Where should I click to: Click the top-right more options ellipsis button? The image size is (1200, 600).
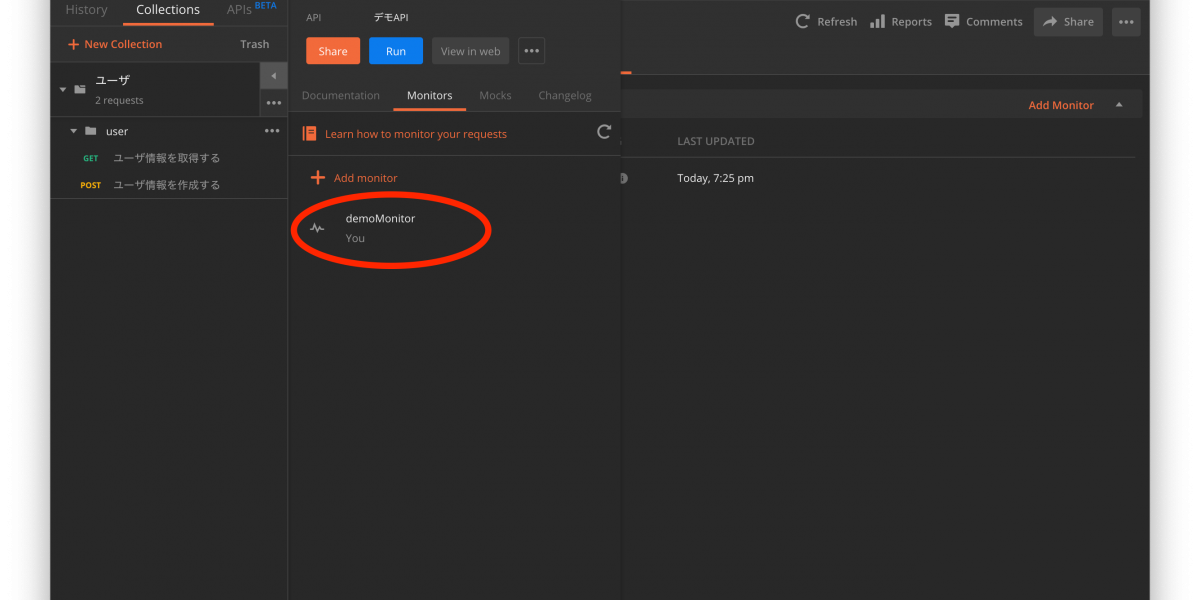[x=1125, y=22]
